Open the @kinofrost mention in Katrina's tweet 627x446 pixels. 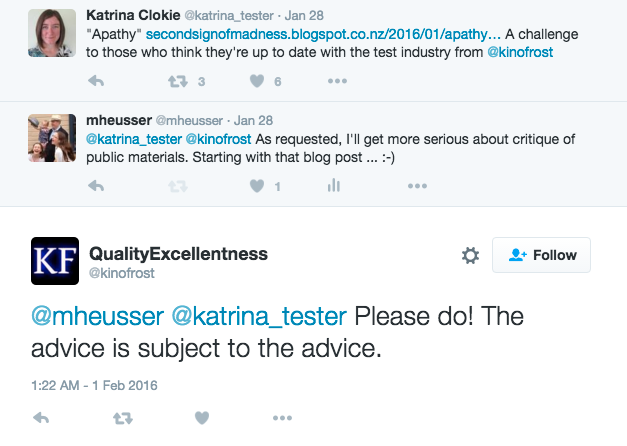520,52
